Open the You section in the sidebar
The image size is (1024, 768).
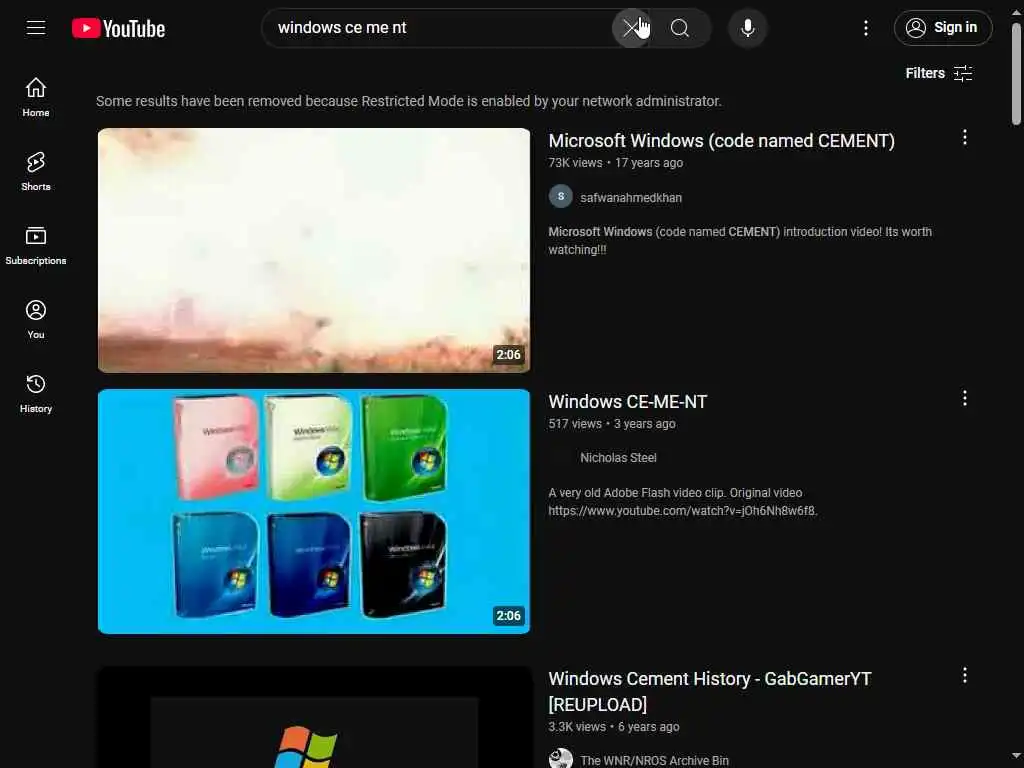[x=36, y=319]
